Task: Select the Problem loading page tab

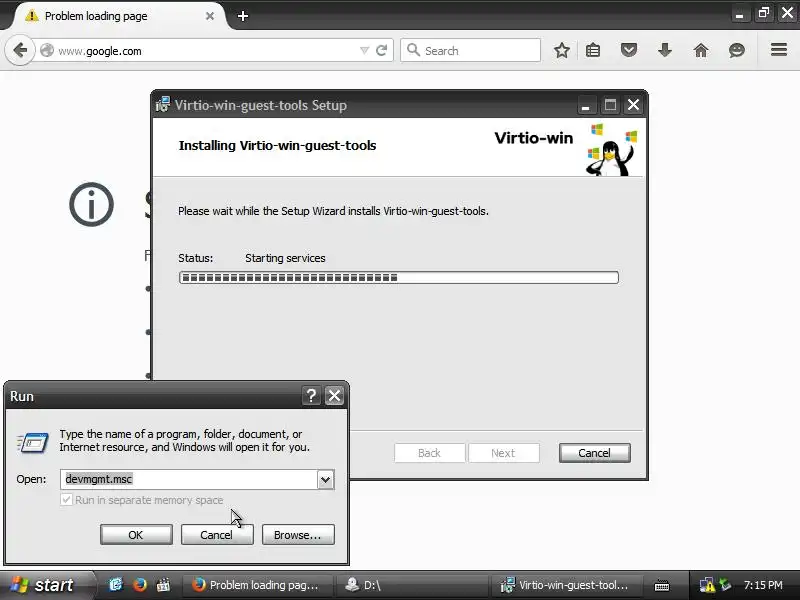Action: point(119,16)
